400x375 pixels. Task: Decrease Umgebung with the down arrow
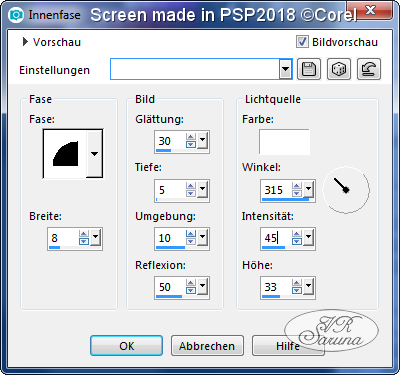(191, 242)
